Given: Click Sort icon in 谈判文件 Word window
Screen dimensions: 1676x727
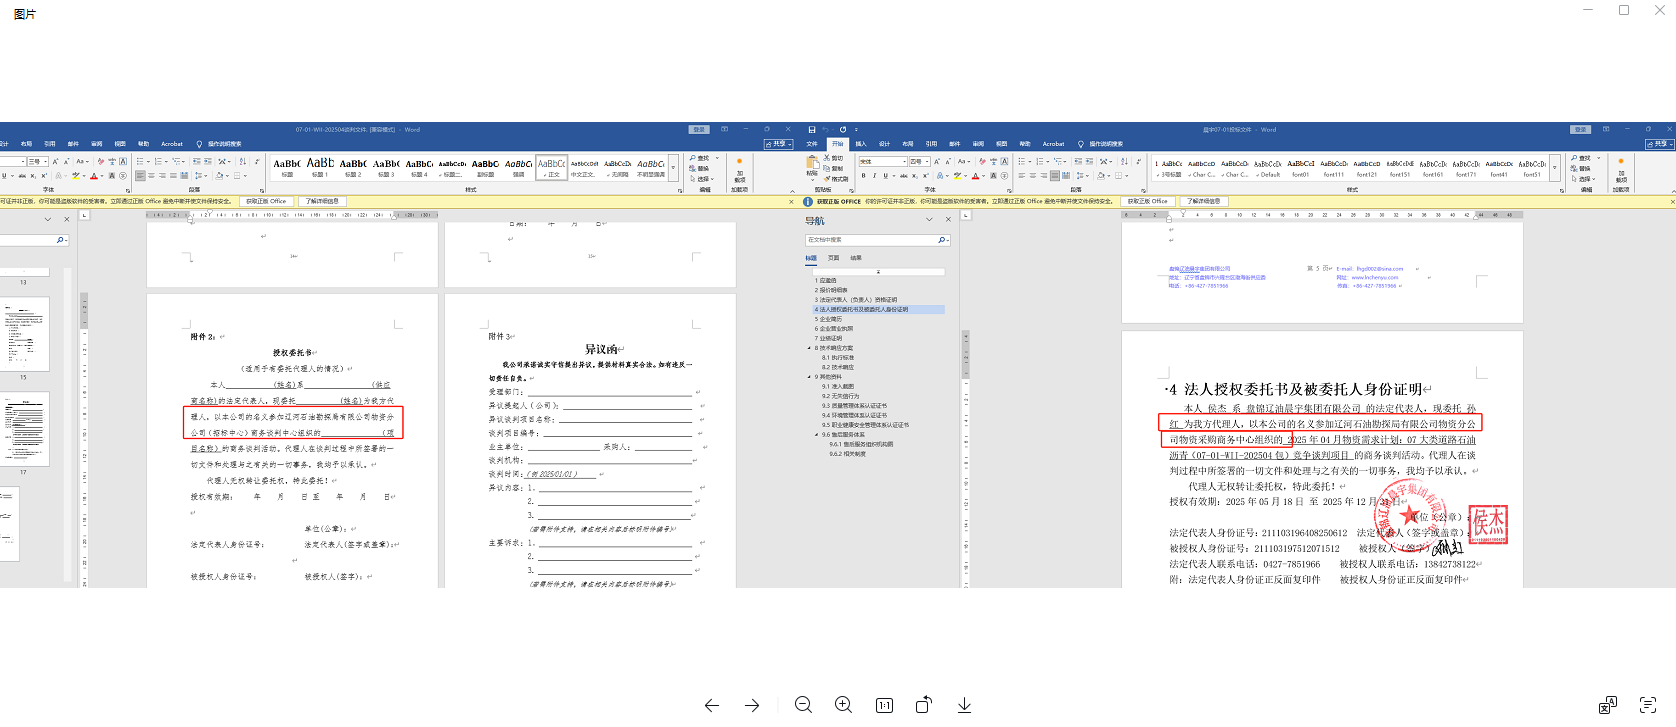Looking at the screenshot, I should (x=243, y=161).
